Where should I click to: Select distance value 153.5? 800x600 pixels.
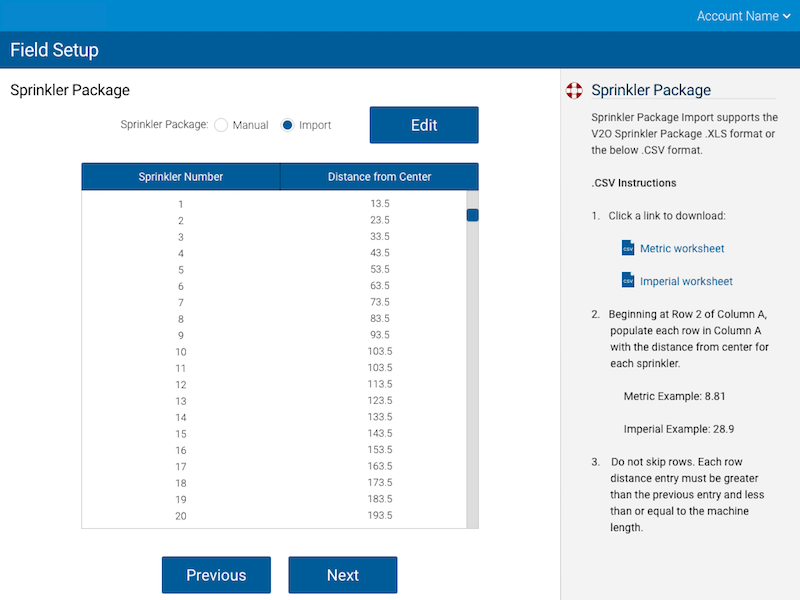[x=380, y=449]
